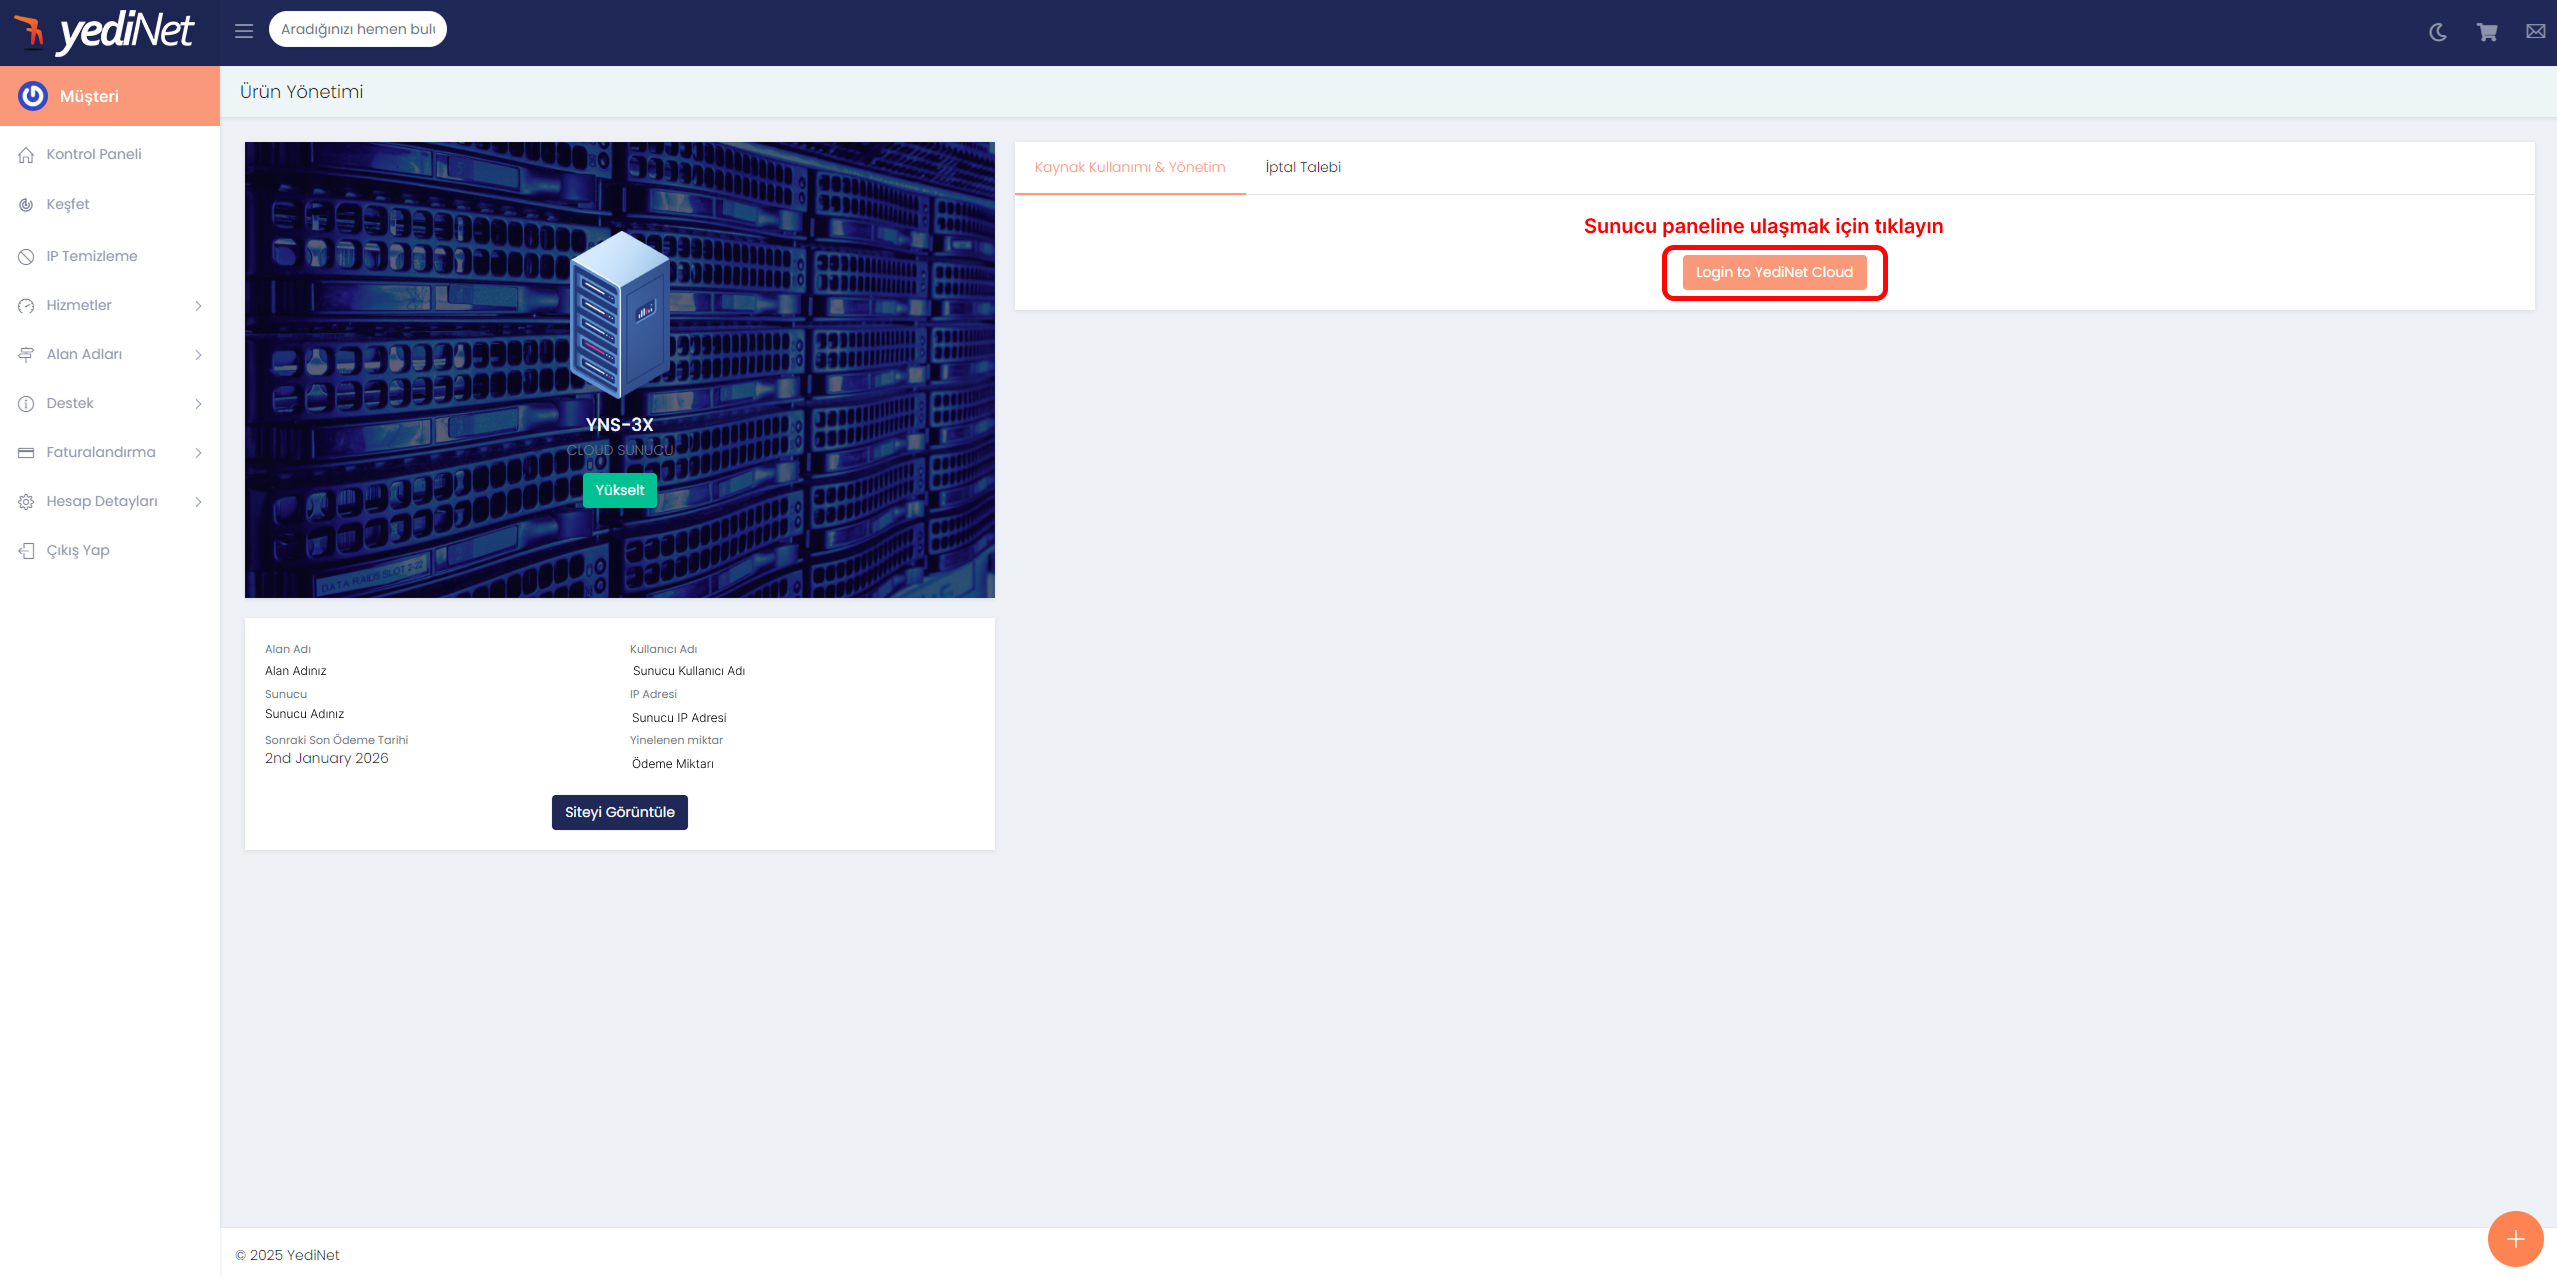
Task: Log out via Çıkış Yap
Action: tap(78, 550)
